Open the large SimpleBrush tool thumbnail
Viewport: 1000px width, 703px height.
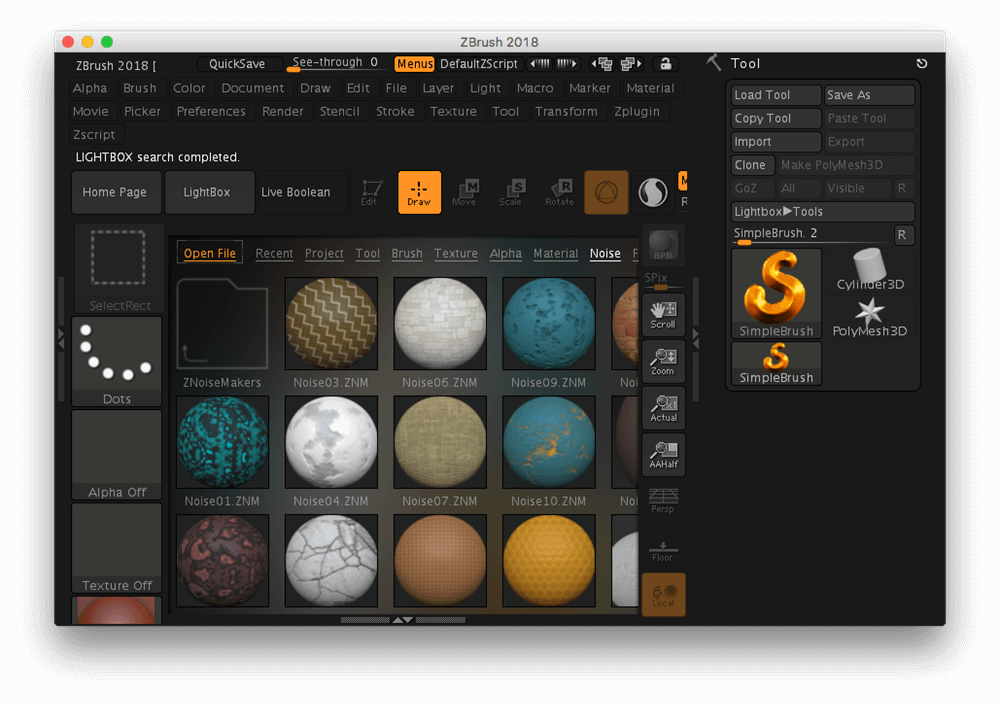(776, 293)
